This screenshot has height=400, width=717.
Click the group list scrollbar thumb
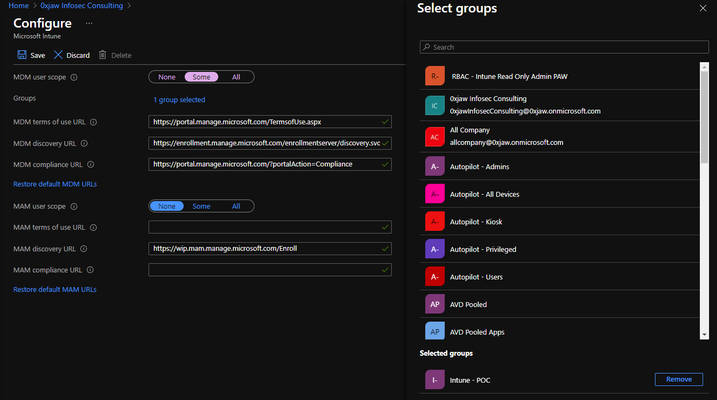[704, 117]
